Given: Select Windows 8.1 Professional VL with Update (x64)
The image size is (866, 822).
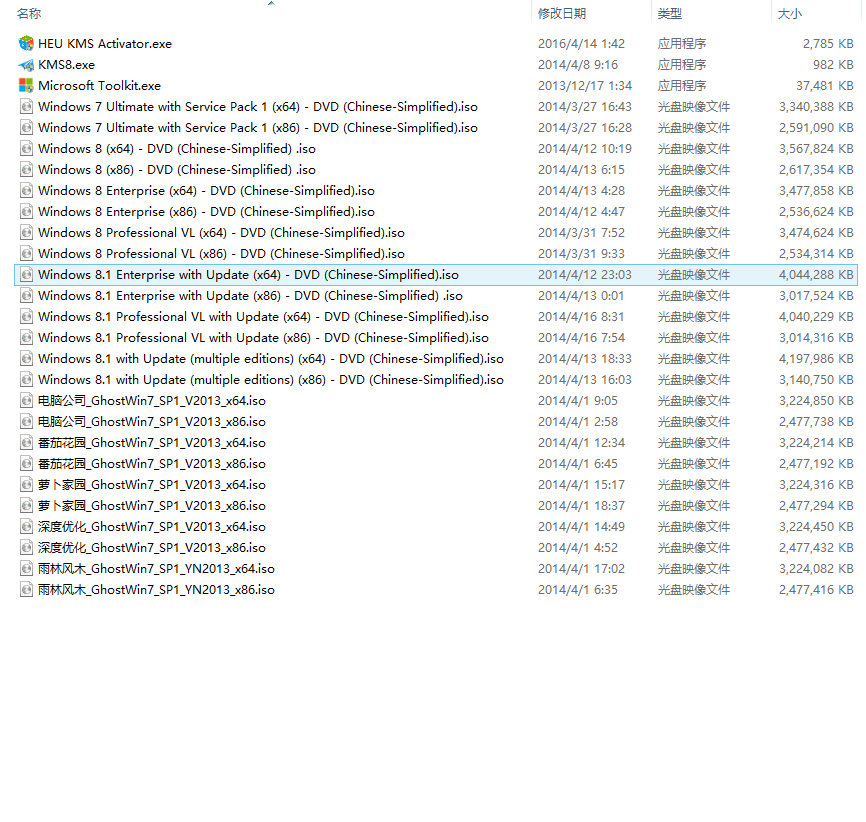Looking at the screenshot, I should 263,317.
